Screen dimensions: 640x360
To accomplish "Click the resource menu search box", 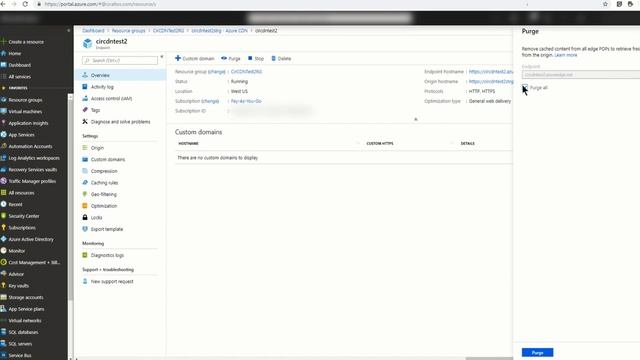I will 120,60.
